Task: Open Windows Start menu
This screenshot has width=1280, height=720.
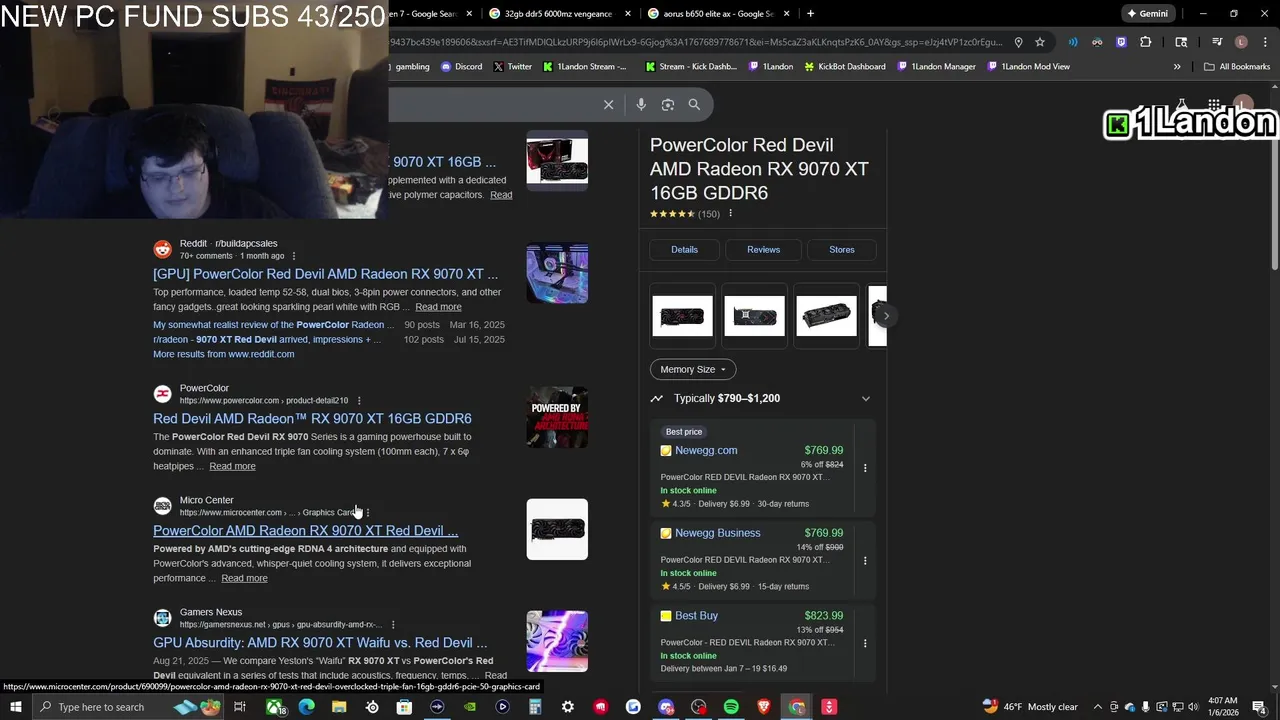Action: point(16,707)
